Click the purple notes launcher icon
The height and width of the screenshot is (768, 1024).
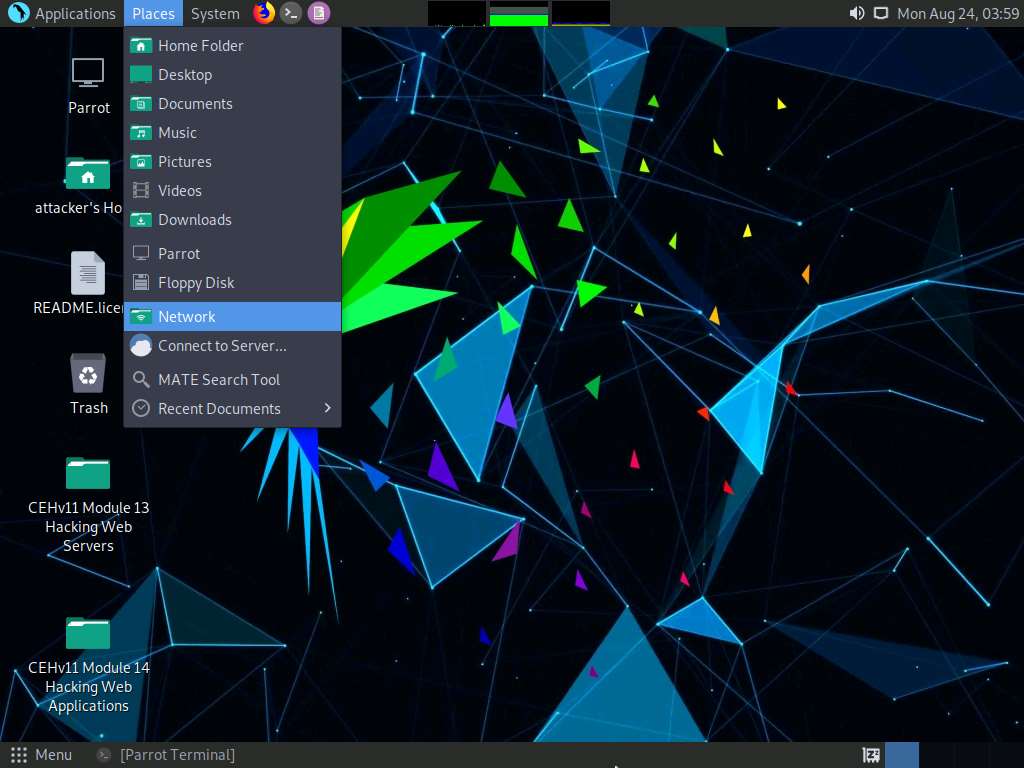319,13
